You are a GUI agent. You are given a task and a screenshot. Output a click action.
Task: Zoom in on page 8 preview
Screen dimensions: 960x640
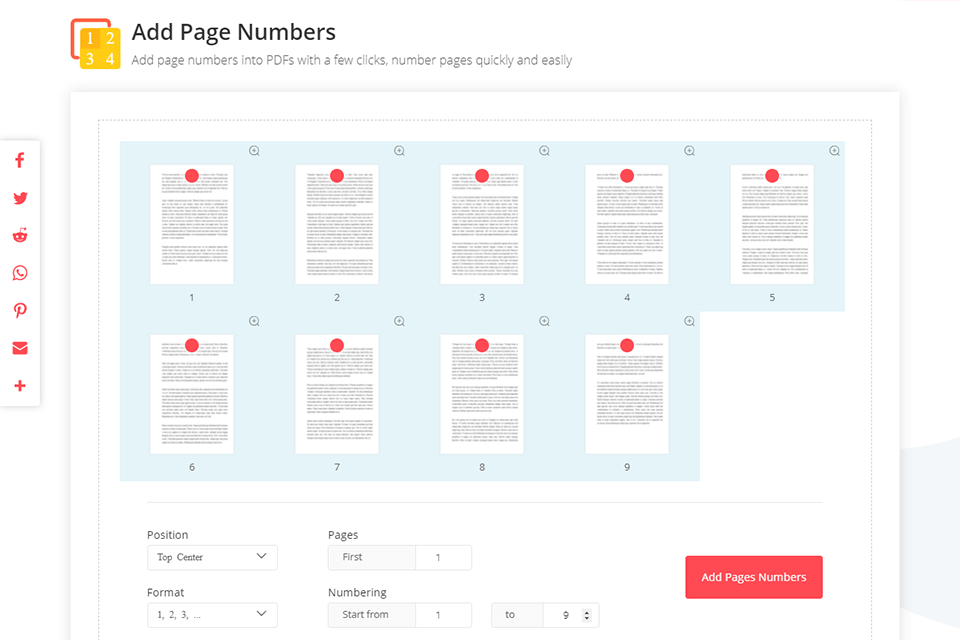click(544, 321)
